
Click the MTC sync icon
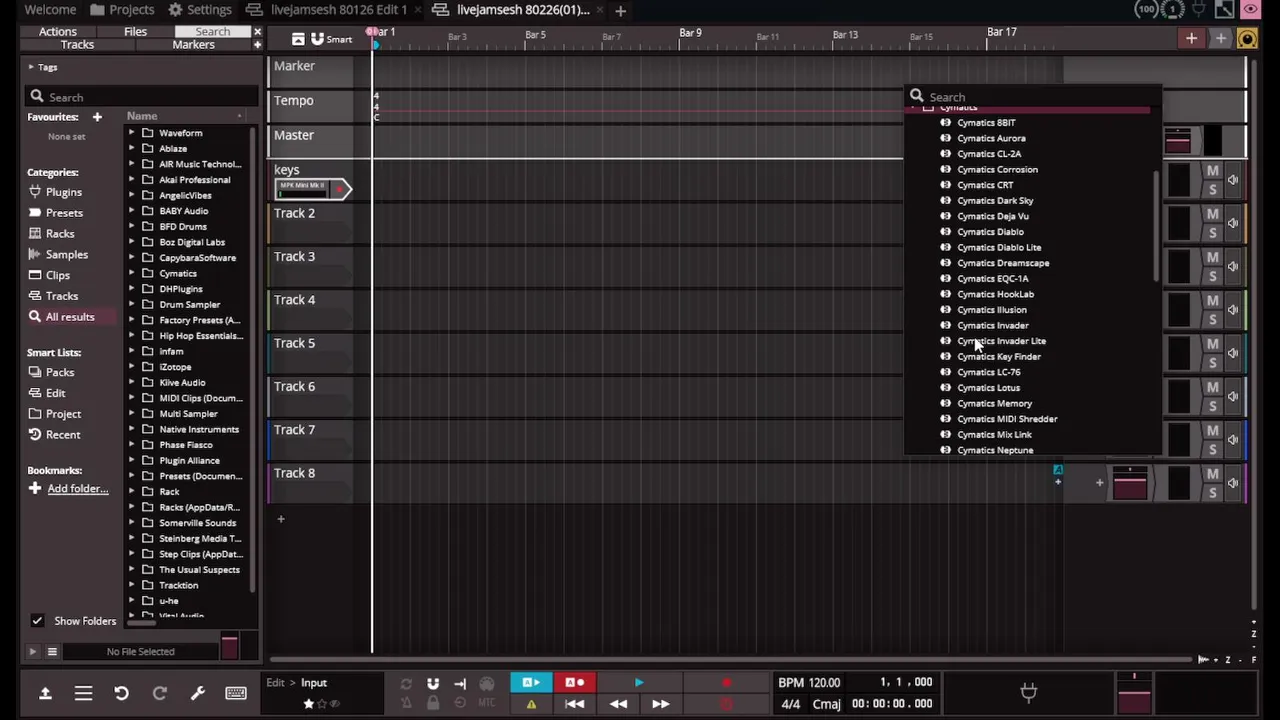[x=487, y=704]
